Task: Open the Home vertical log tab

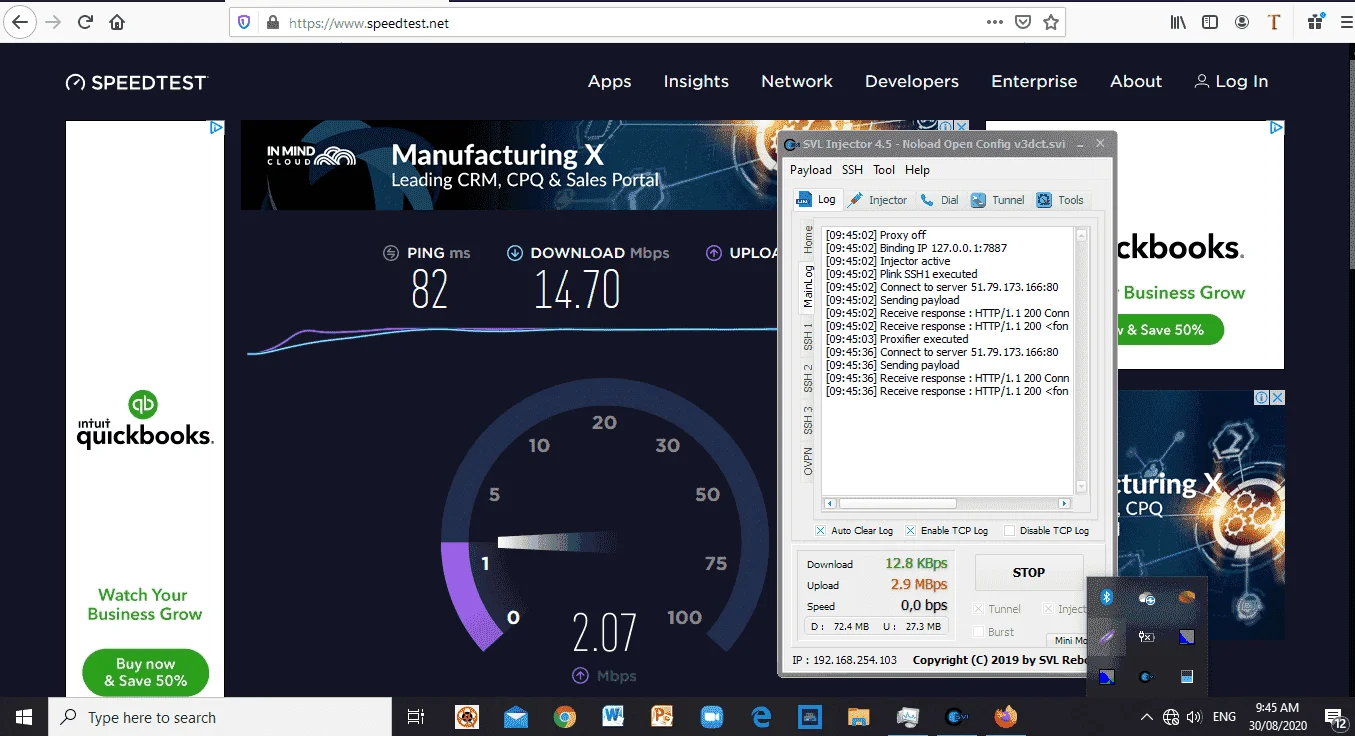Action: (808, 240)
